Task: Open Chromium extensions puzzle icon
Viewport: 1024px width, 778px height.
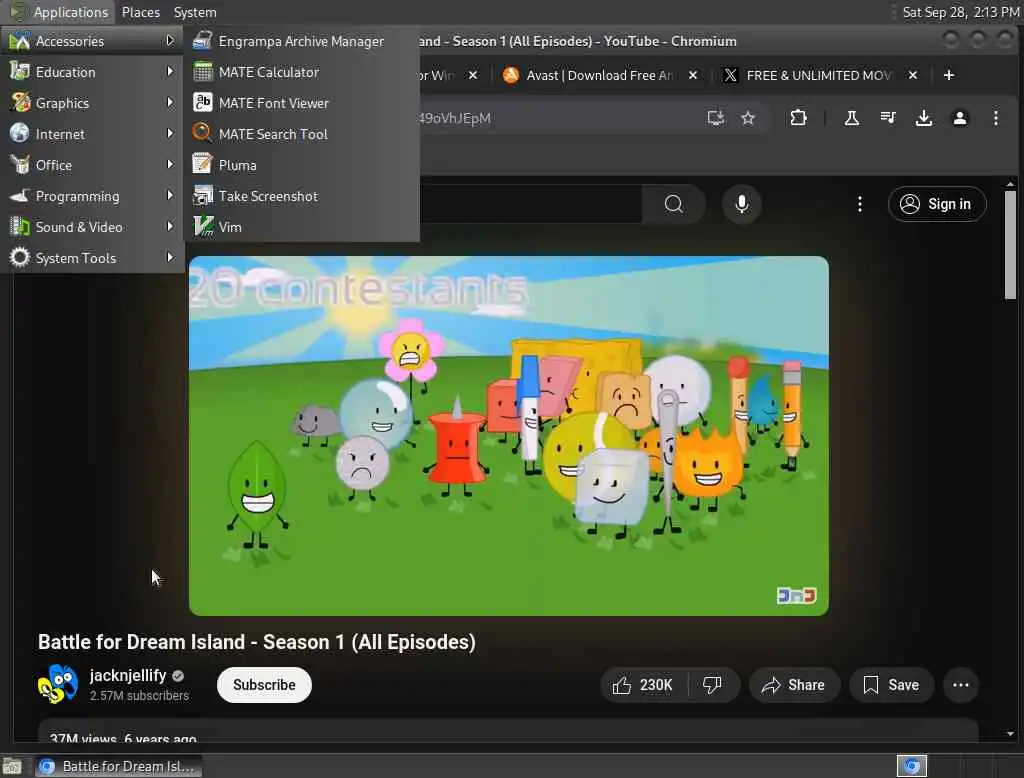Action: click(x=798, y=118)
